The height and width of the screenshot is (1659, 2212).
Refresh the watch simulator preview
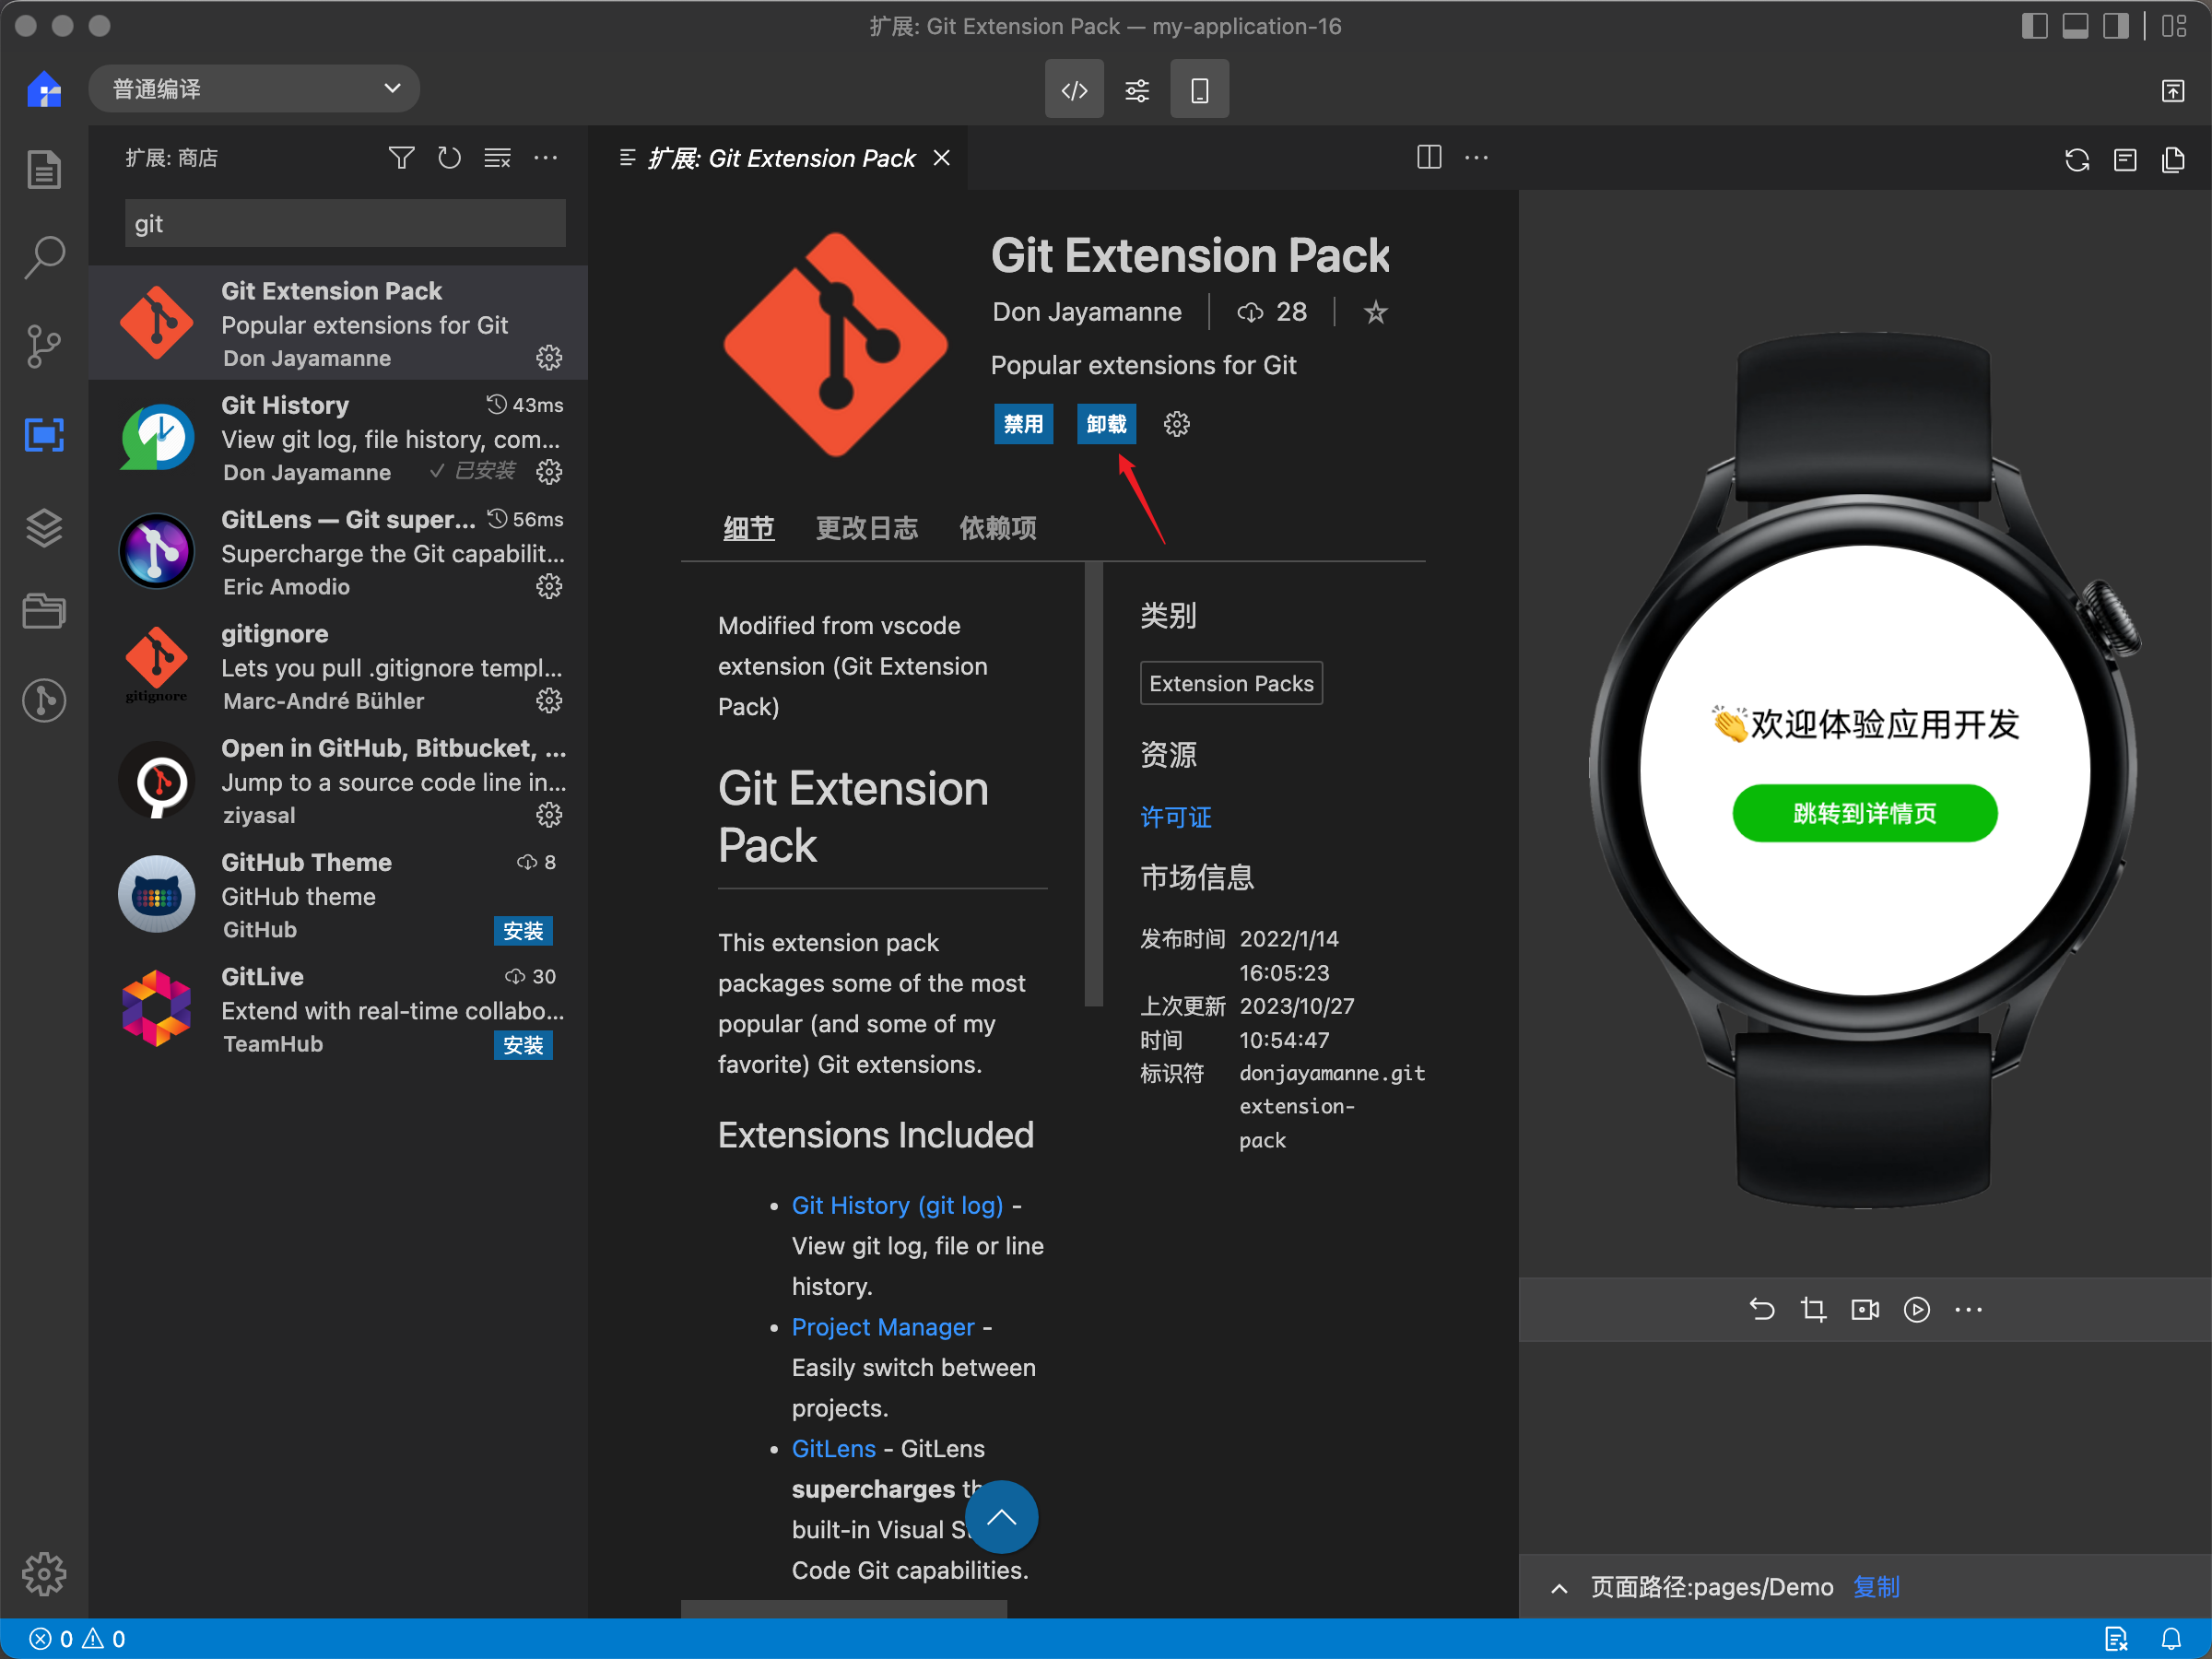point(2077,159)
